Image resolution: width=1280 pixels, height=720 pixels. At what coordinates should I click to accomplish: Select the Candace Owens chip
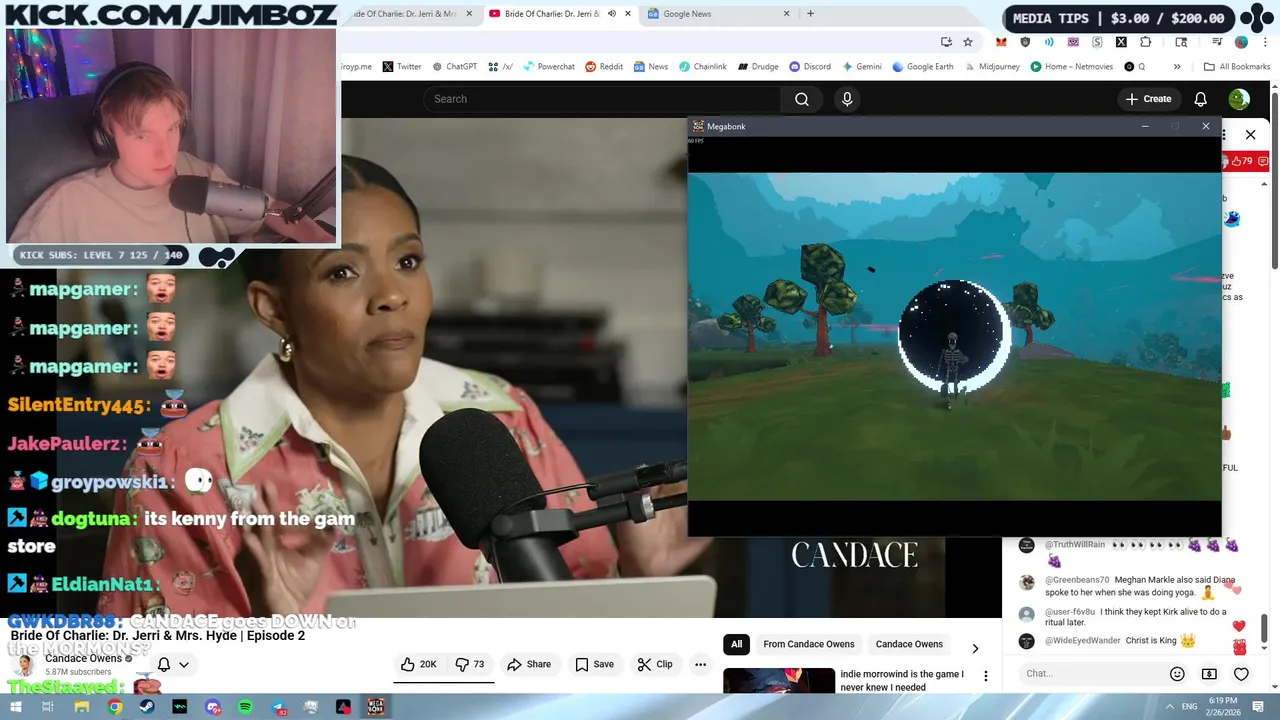[x=909, y=644]
